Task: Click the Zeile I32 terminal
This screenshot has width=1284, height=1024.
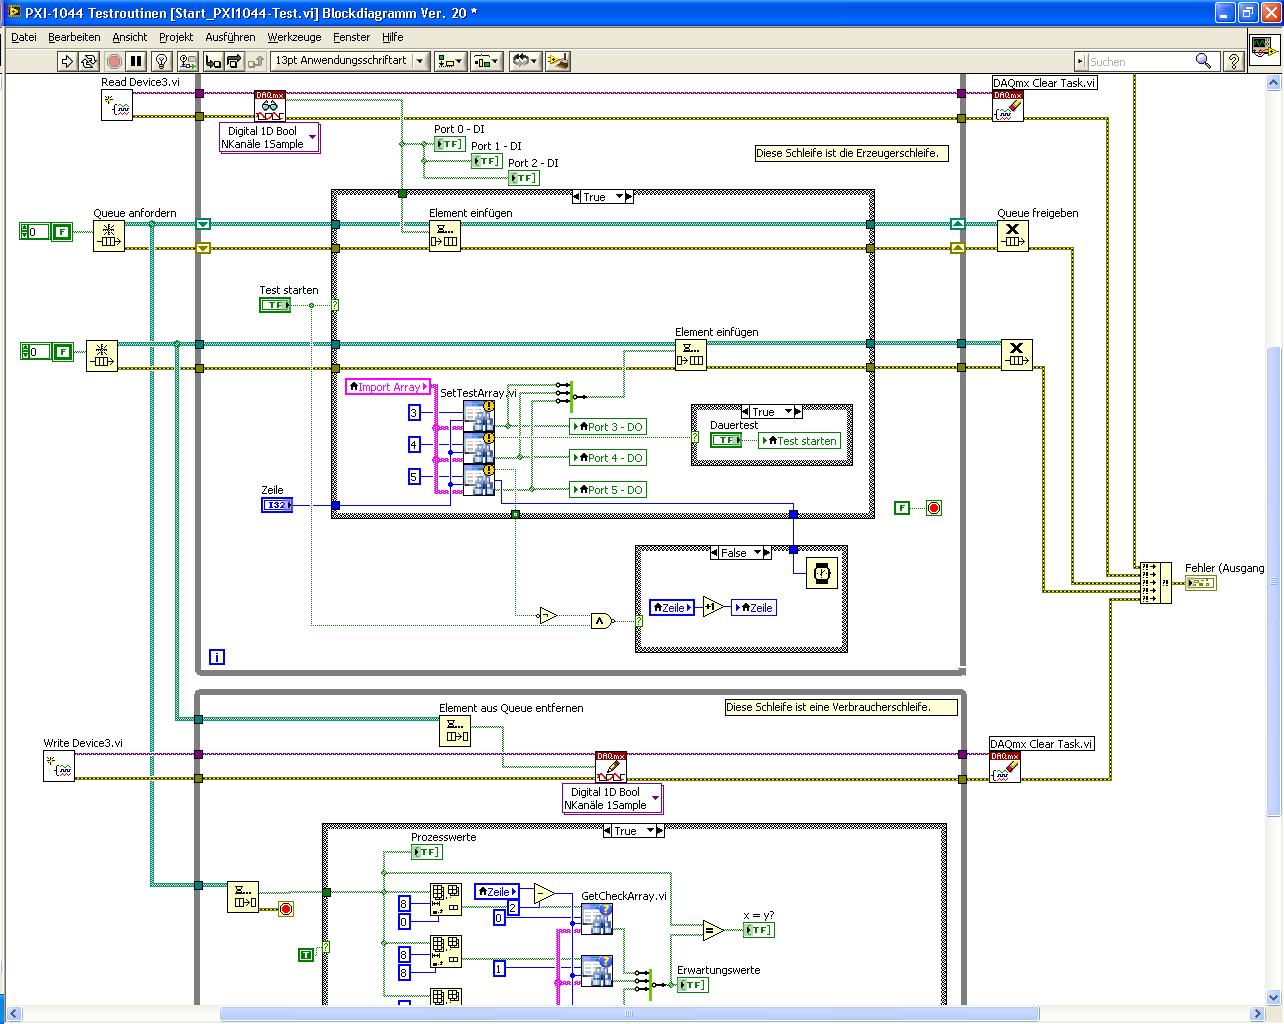Action: [x=275, y=505]
